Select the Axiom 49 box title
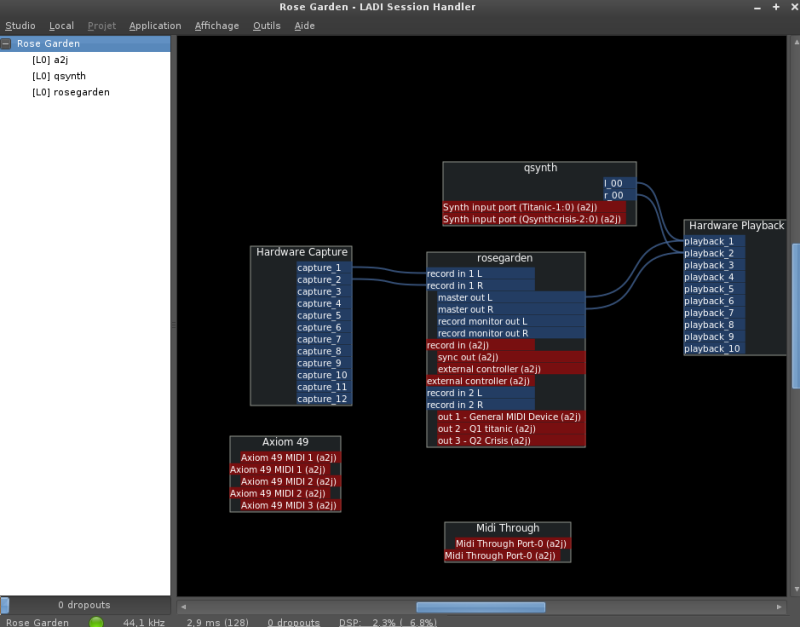 click(x=285, y=442)
